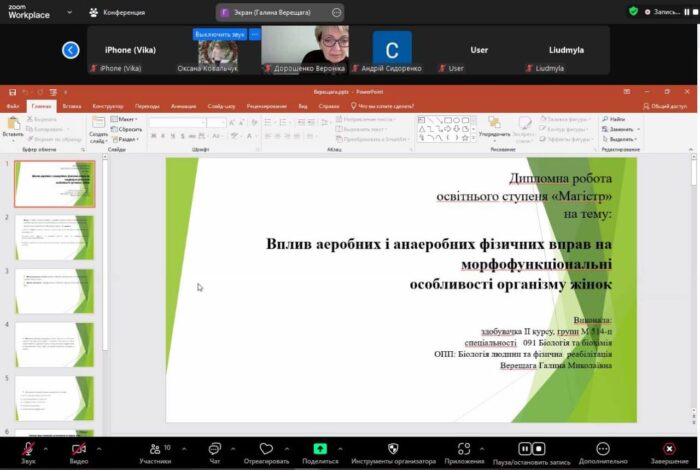Select slide 2 thumbnail in slide panel
The width and height of the screenshot is (700, 470).
57,237
